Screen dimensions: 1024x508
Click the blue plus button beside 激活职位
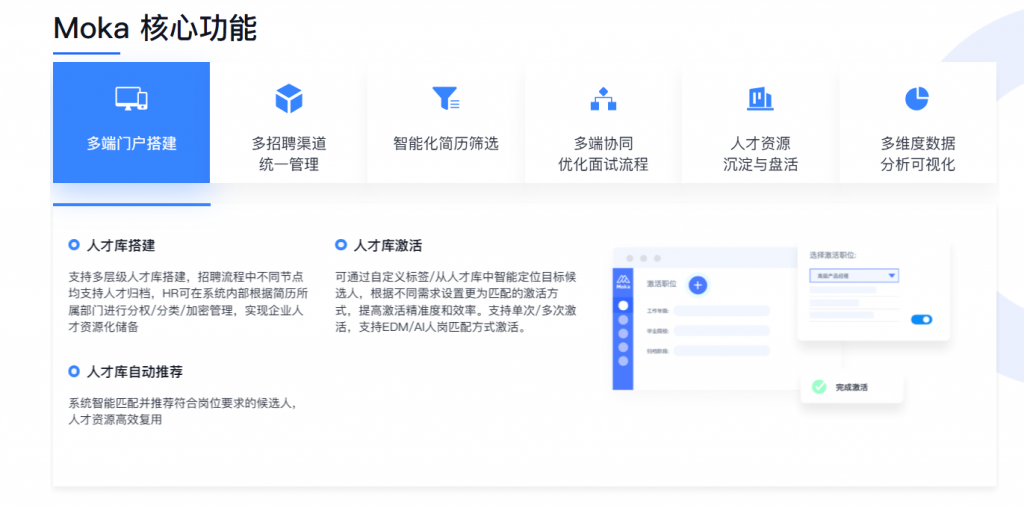pos(698,285)
